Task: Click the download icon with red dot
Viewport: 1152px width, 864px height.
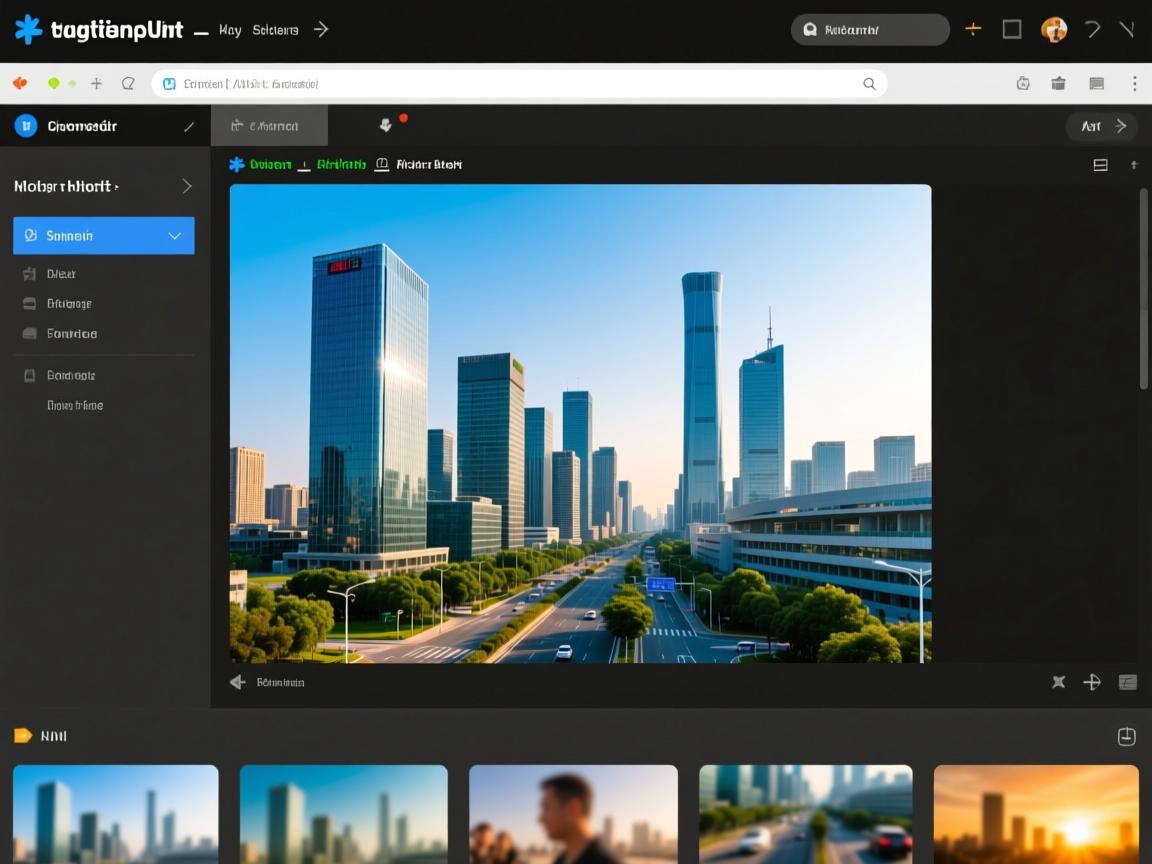Action: coord(386,125)
